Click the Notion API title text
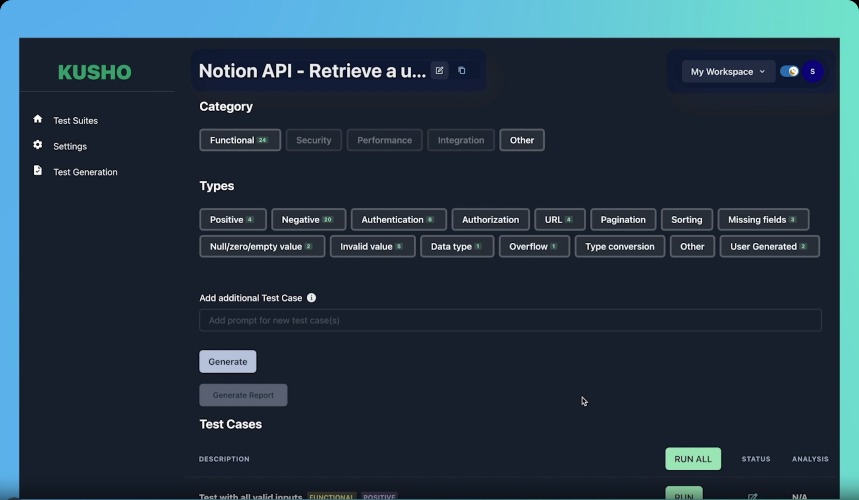The width and height of the screenshot is (859, 500). point(312,71)
